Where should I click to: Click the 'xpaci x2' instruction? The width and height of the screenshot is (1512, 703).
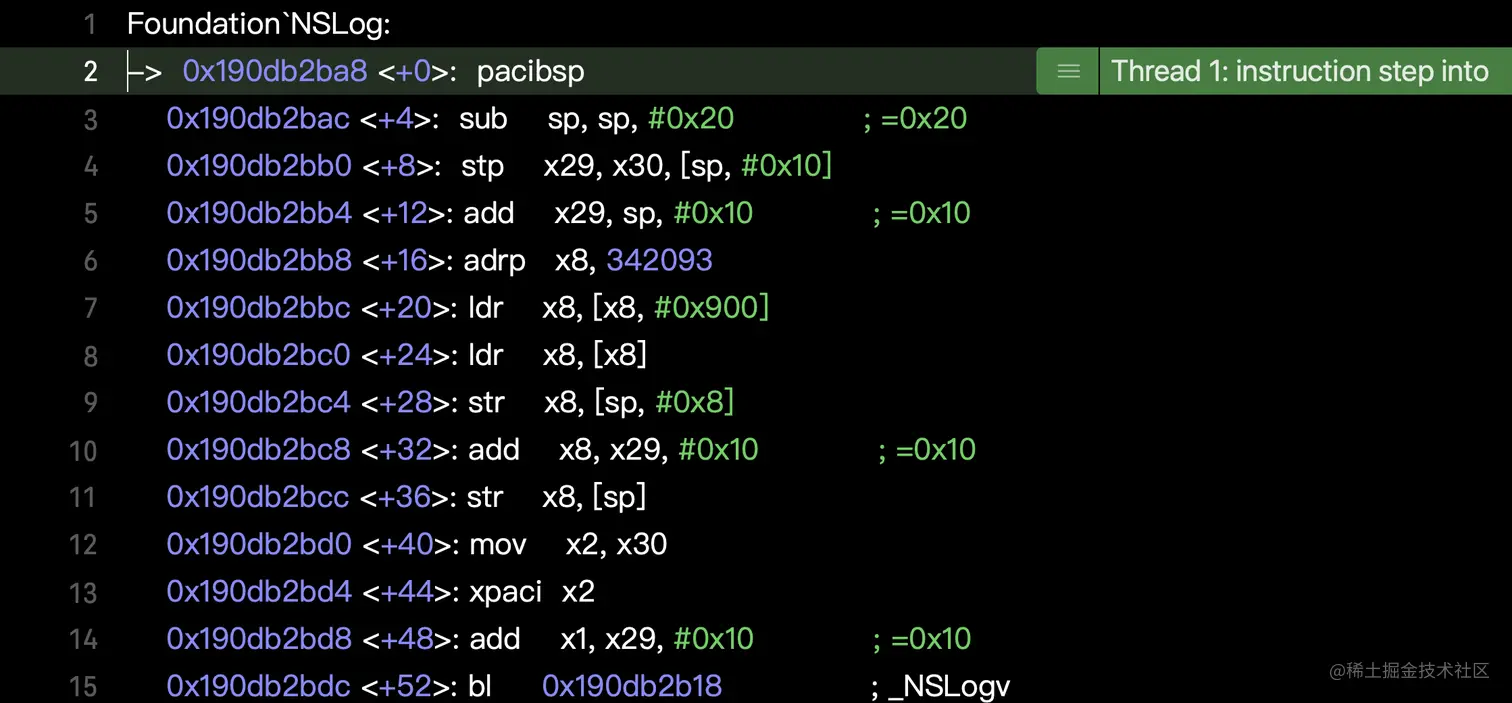tap(532, 592)
